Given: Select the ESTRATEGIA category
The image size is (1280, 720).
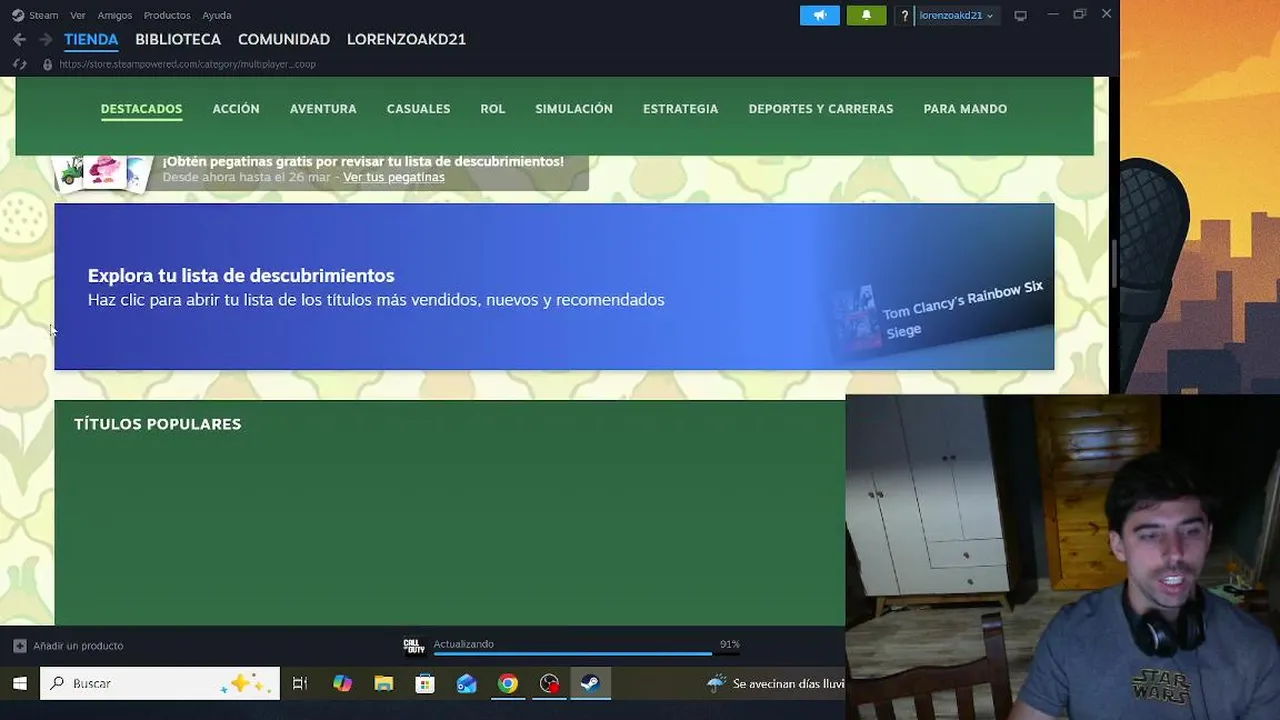Looking at the screenshot, I should tap(680, 109).
